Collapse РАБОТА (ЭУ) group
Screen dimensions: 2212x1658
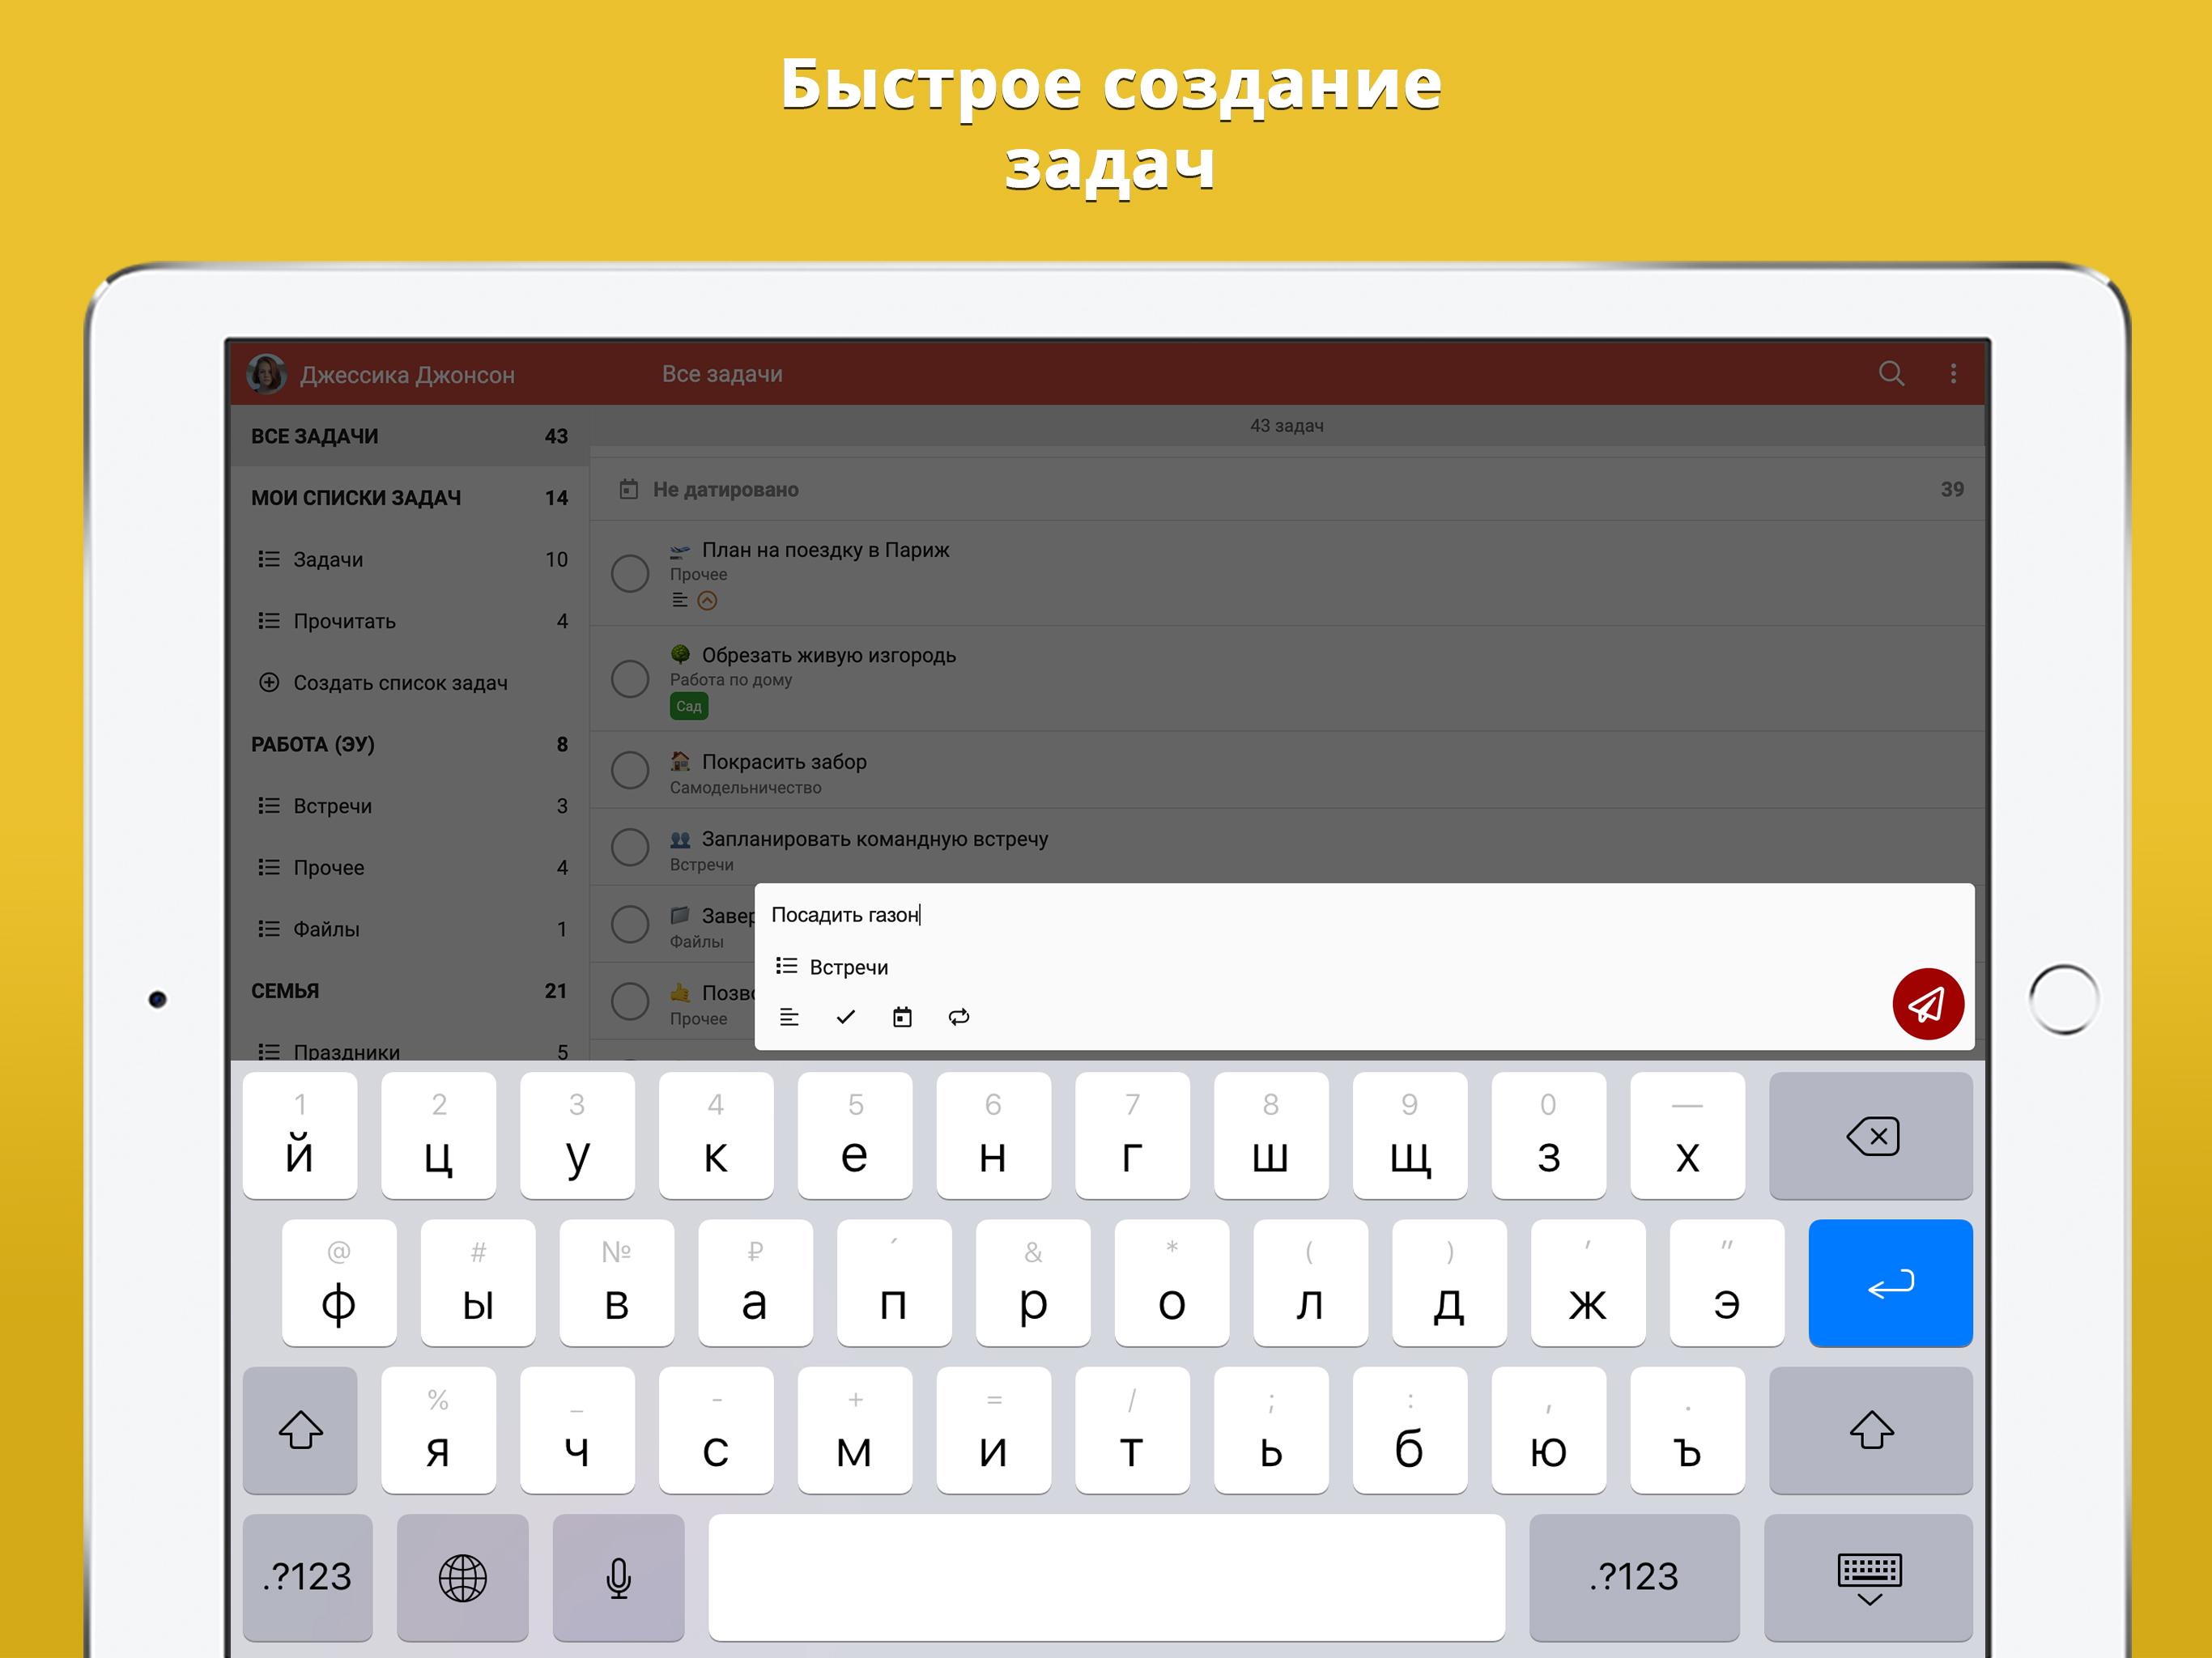point(409,744)
